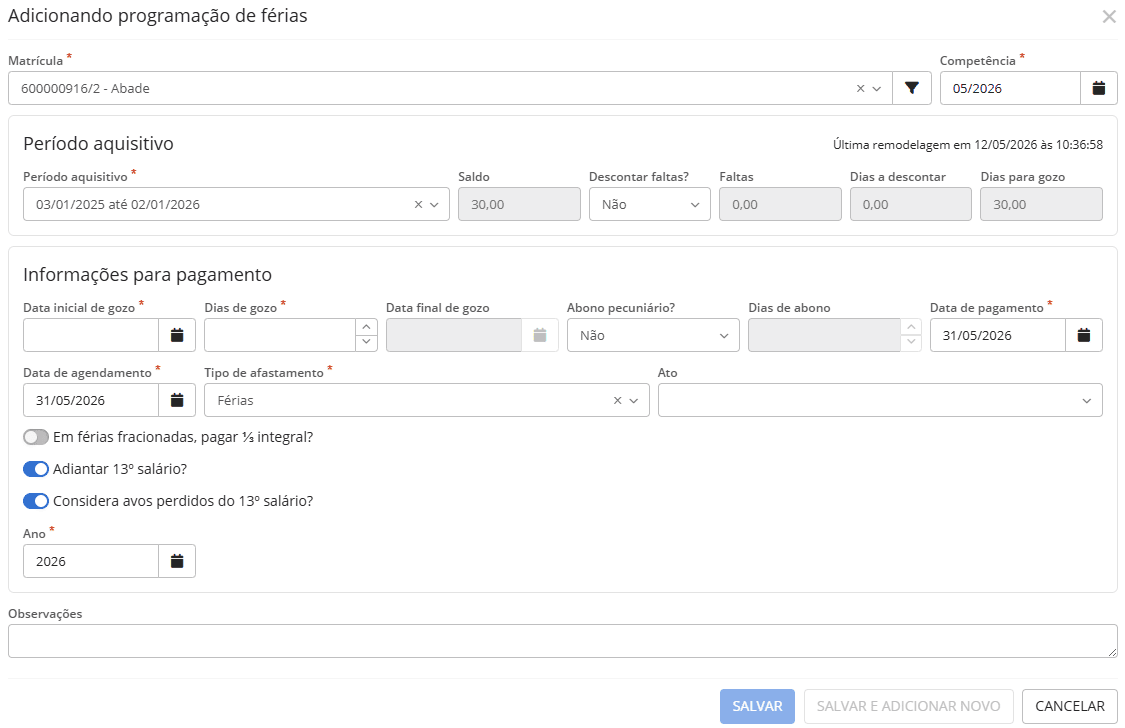
Task: Open calendar for Data de agendamento
Action: point(177,400)
